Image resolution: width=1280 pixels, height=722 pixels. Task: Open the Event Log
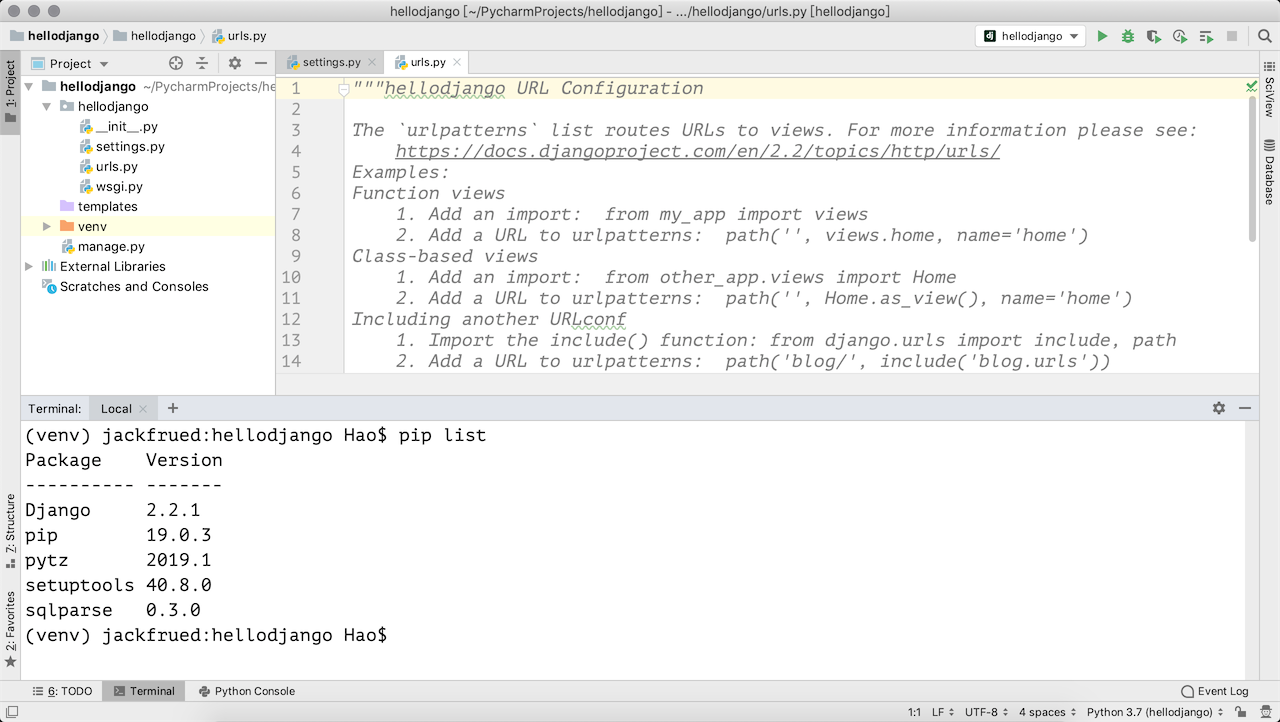coord(1214,691)
